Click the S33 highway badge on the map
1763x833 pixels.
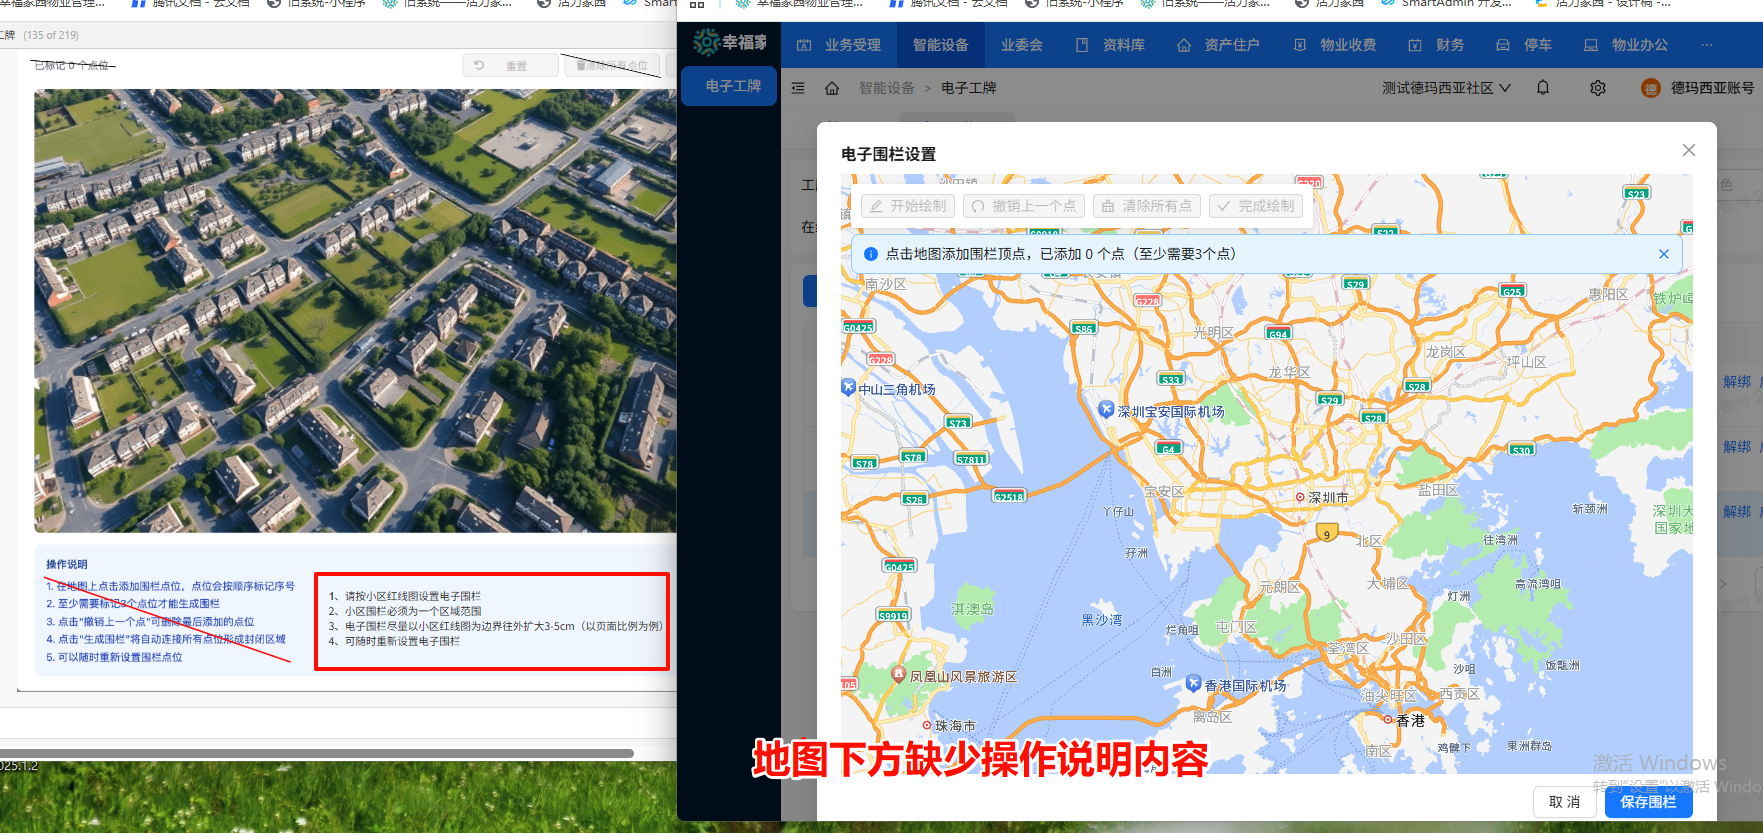click(x=1171, y=379)
